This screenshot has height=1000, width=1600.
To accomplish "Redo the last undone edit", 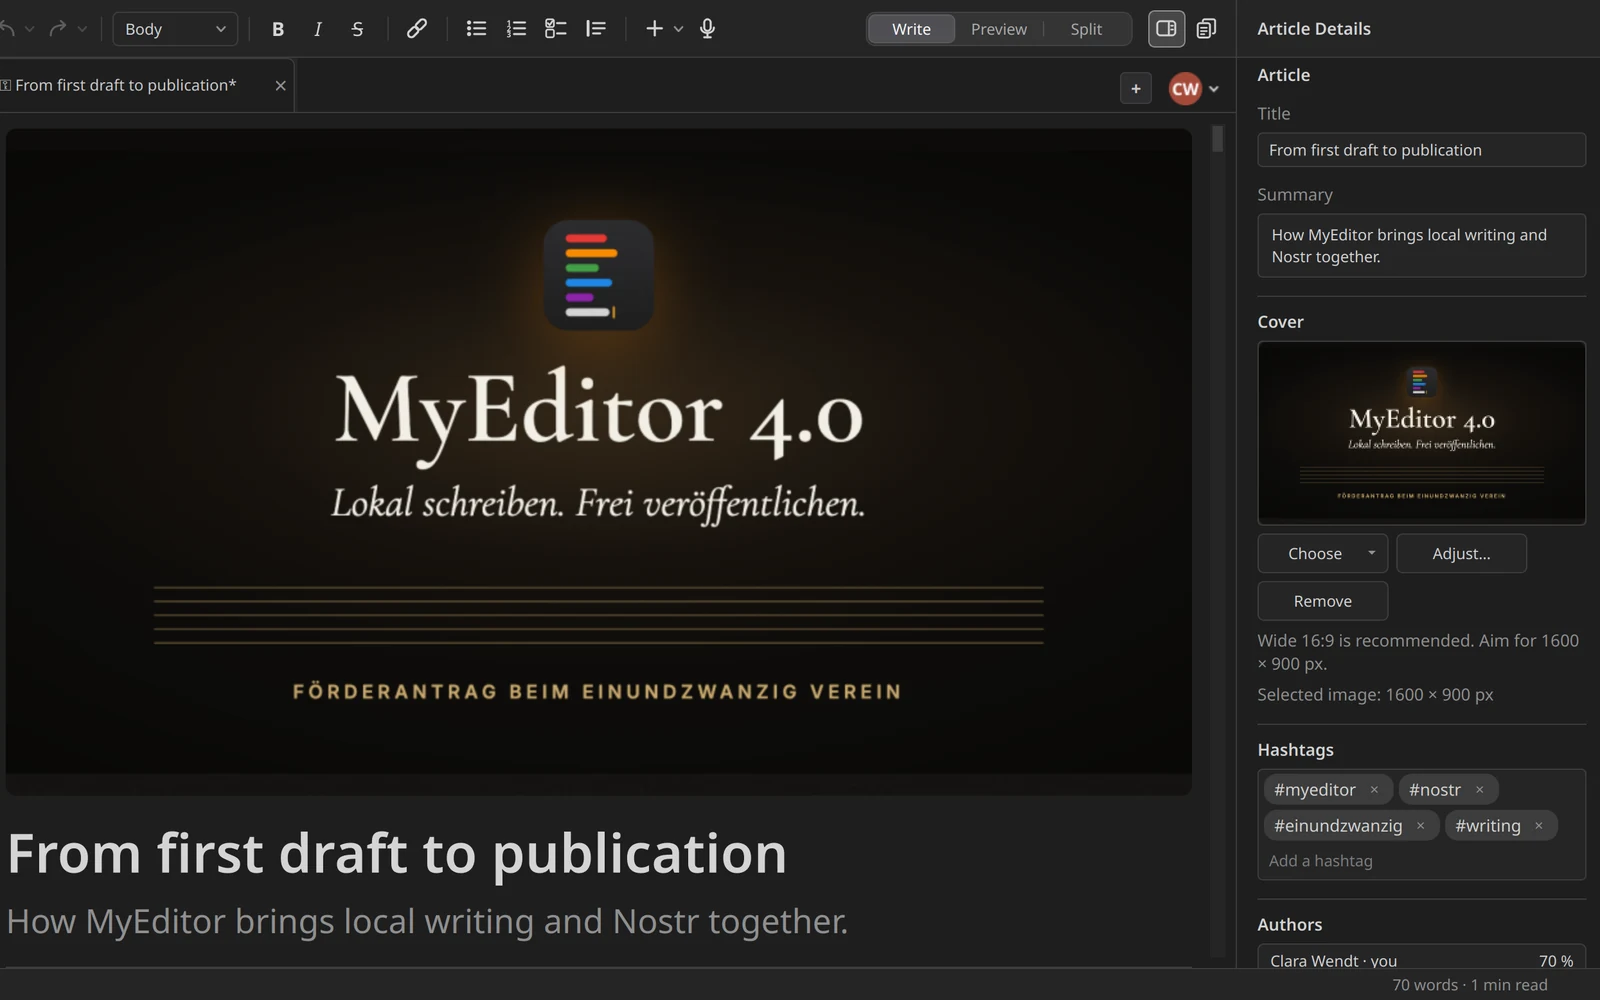I will (58, 29).
